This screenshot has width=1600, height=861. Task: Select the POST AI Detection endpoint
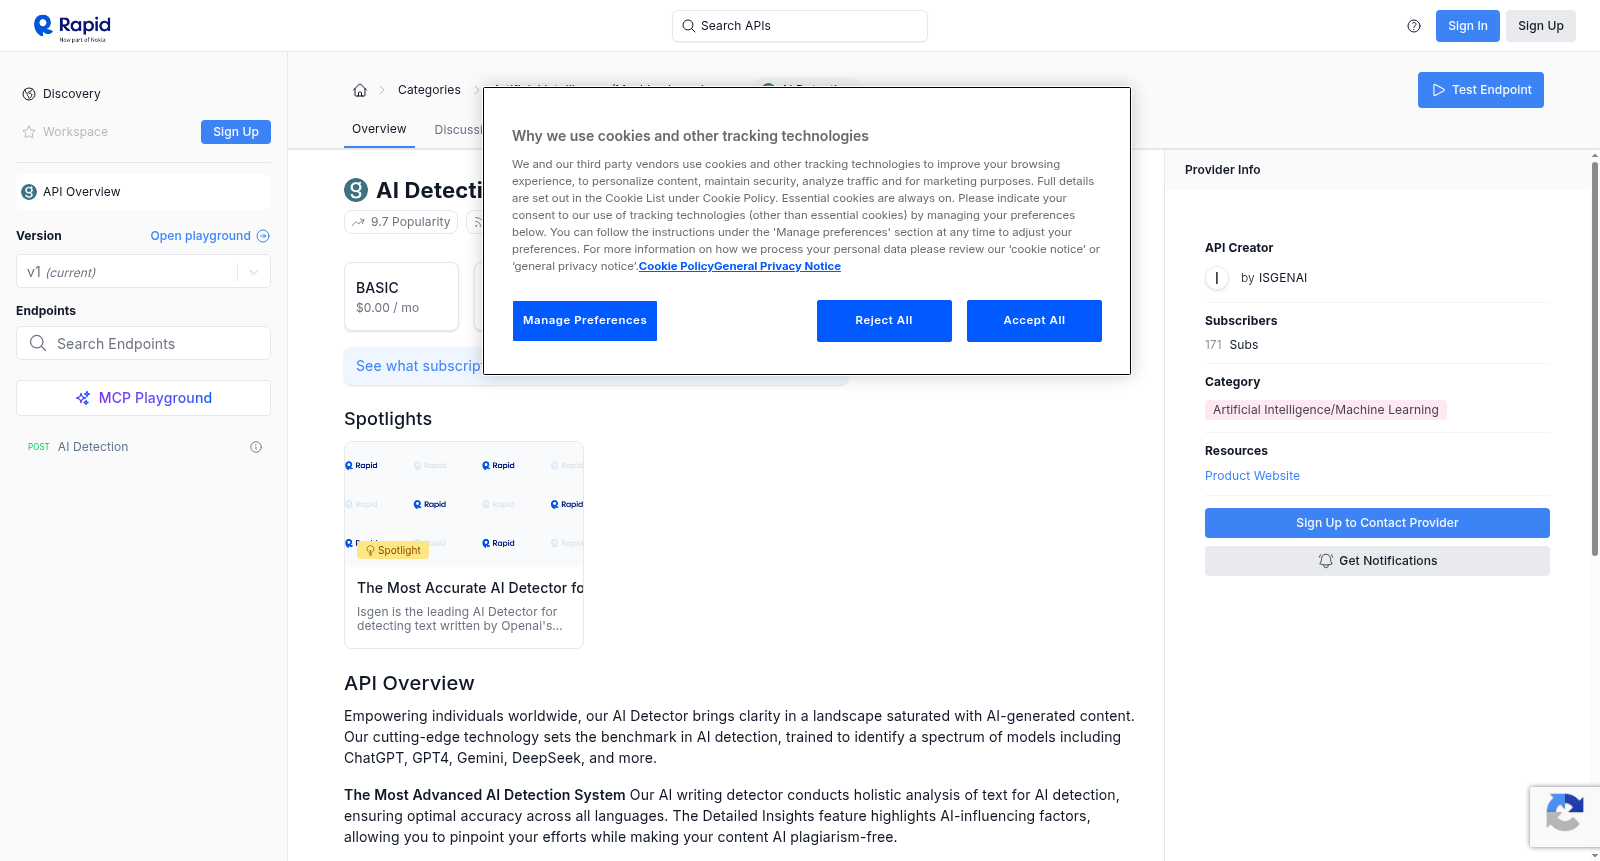coord(143,447)
